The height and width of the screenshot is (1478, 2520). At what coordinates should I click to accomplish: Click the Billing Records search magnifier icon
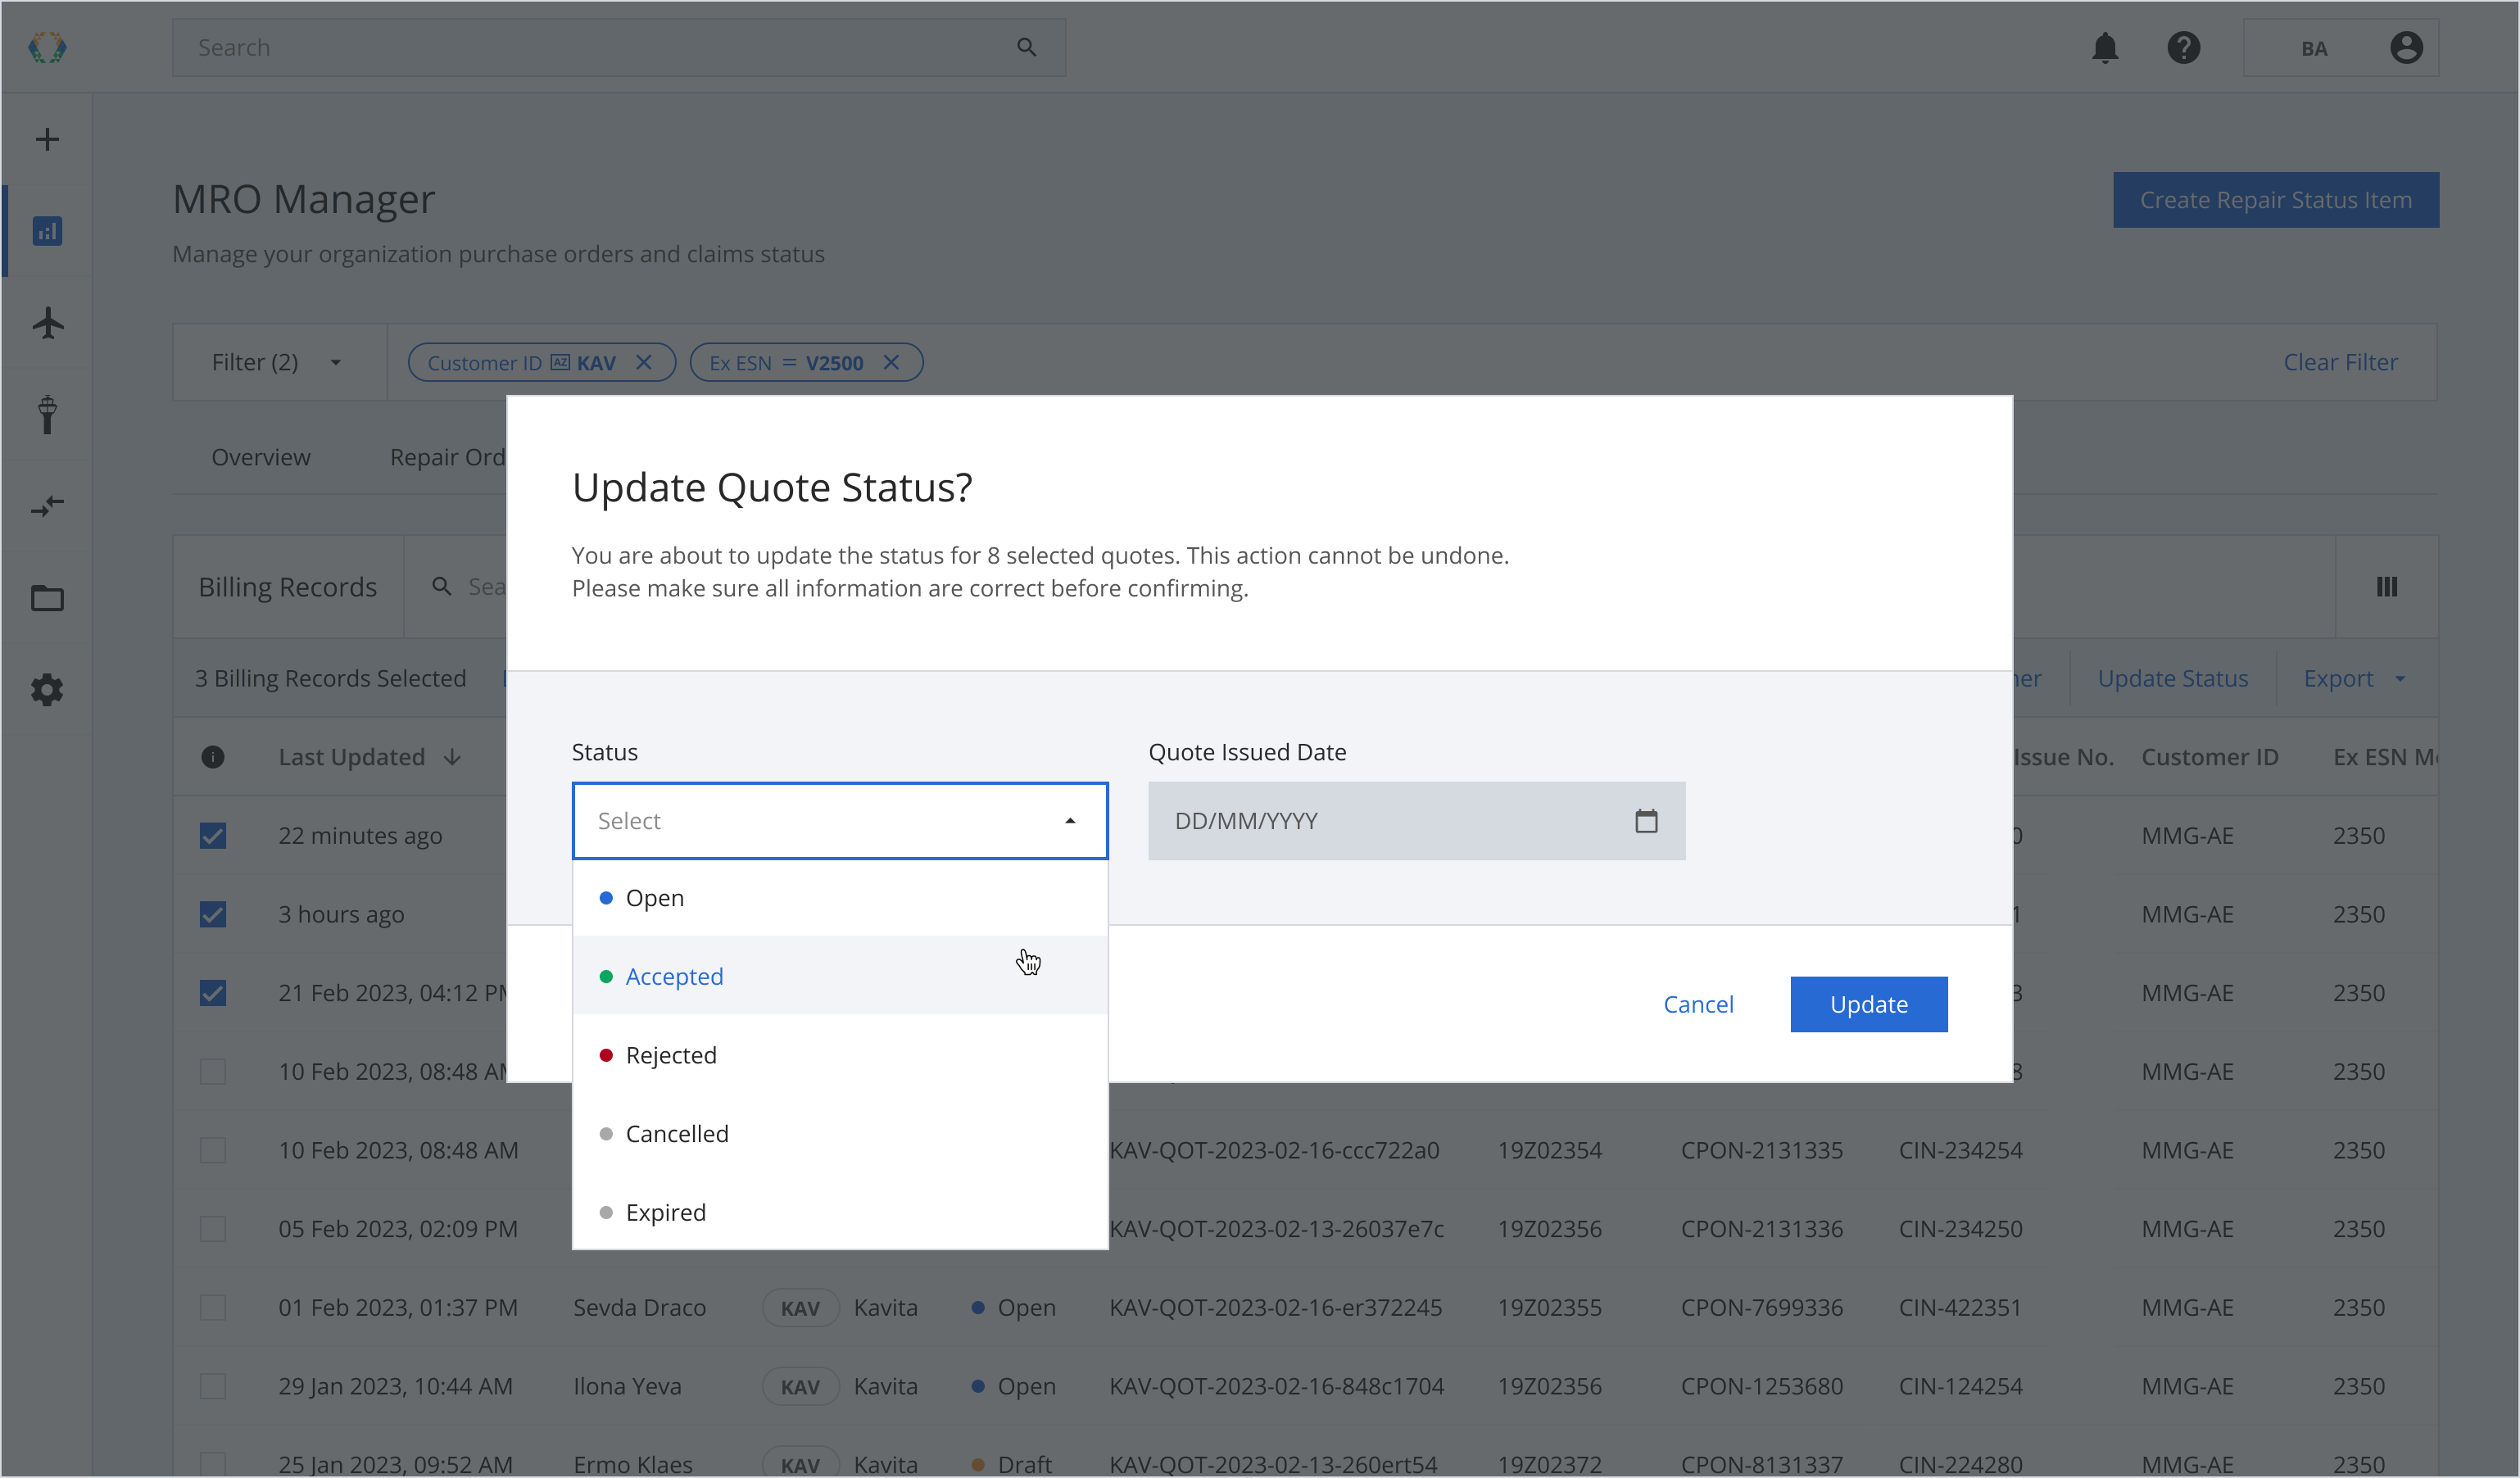[x=441, y=587]
